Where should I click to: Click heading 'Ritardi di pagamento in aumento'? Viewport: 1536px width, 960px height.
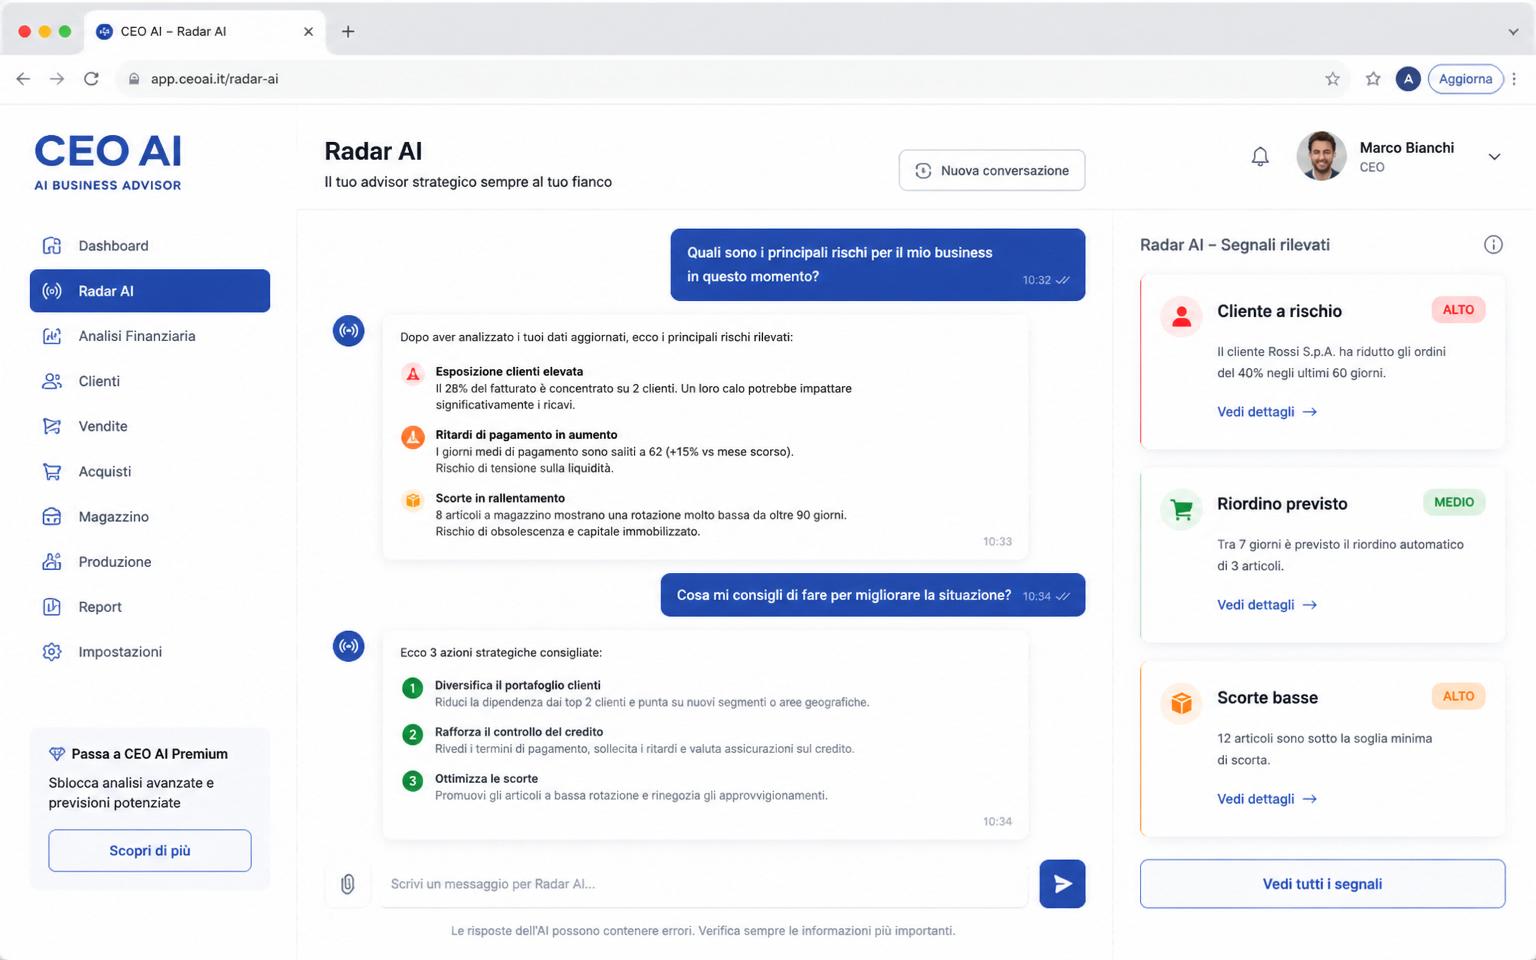tap(526, 435)
